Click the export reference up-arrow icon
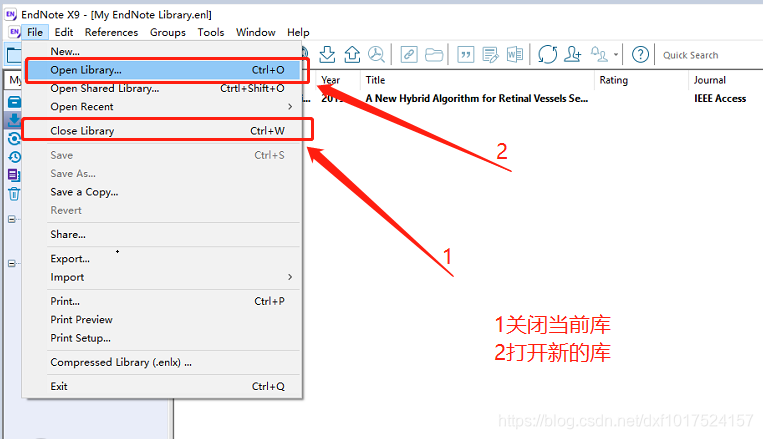 click(352, 55)
